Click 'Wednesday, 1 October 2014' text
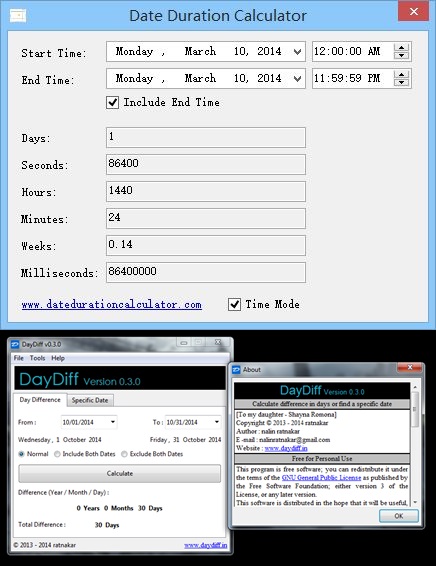Screen dimensions: 436x566 (60, 440)
